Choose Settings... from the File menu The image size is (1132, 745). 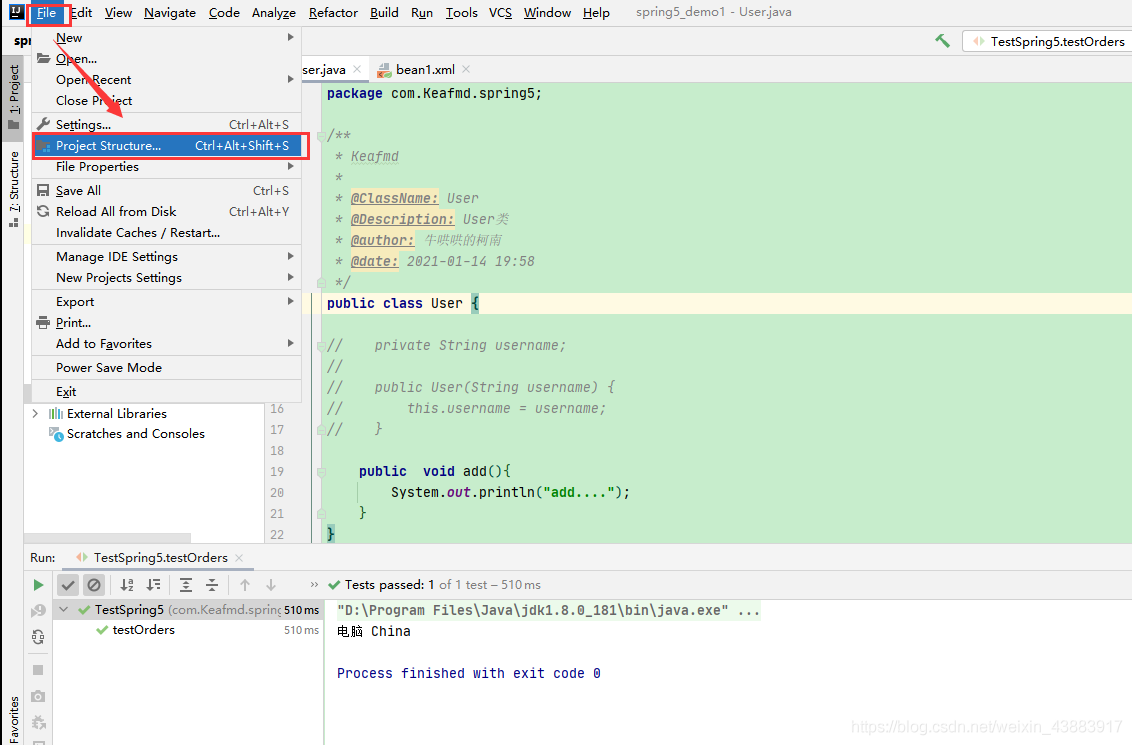point(167,124)
